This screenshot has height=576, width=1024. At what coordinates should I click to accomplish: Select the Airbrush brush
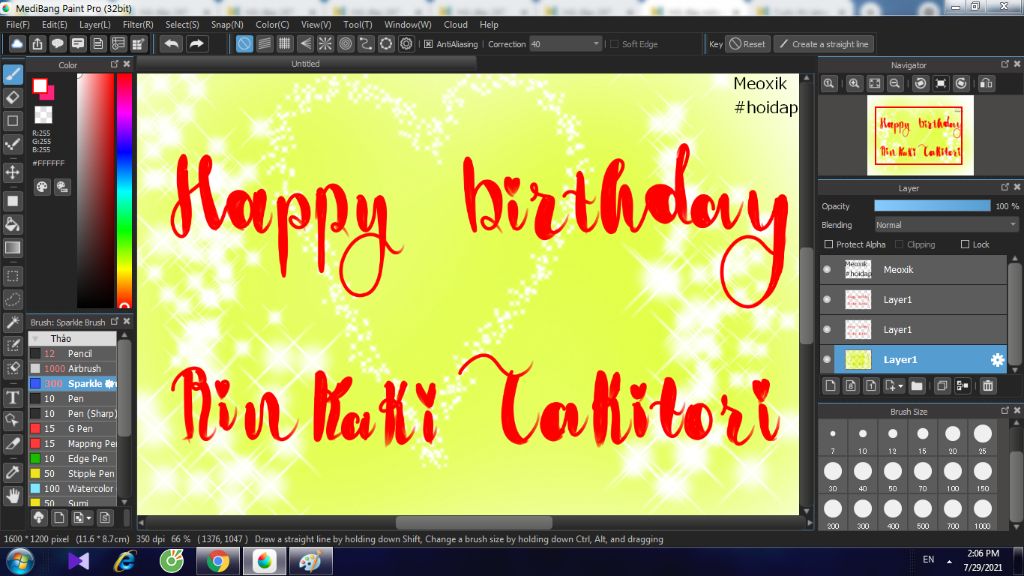(x=72, y=368)
